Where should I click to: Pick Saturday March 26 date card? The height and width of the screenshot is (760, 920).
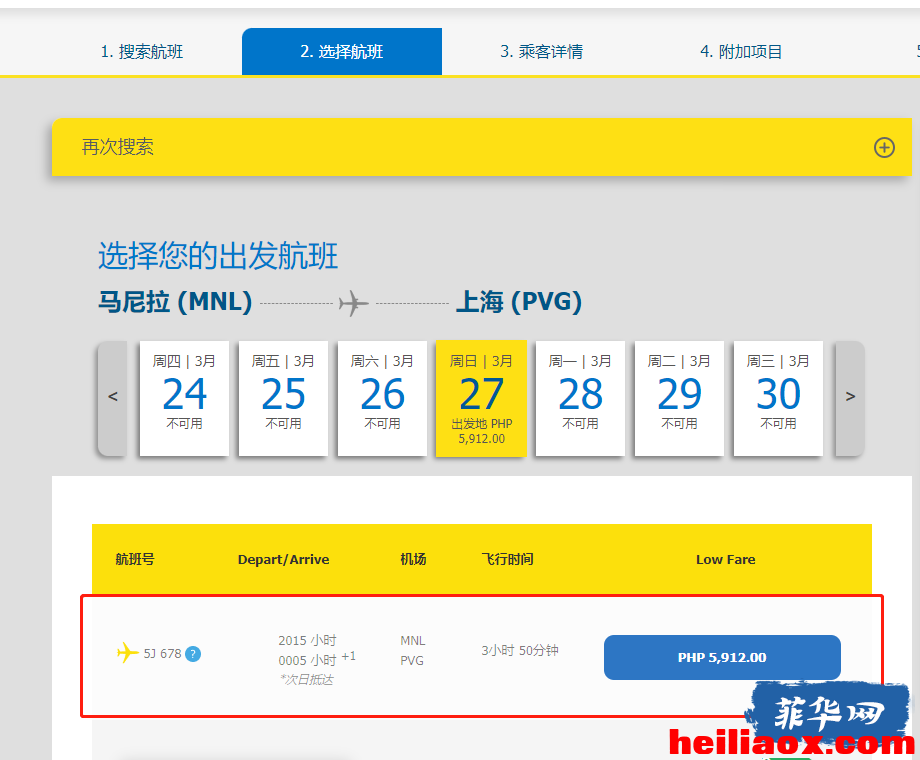[x=383, y=398]
